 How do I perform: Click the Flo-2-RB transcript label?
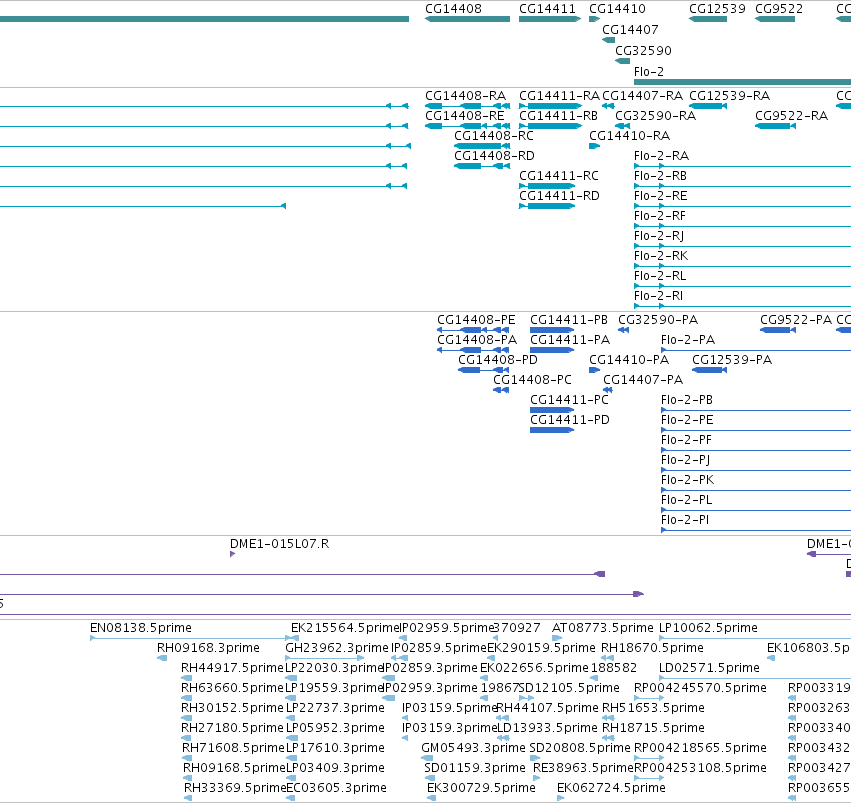click(661, 176)
